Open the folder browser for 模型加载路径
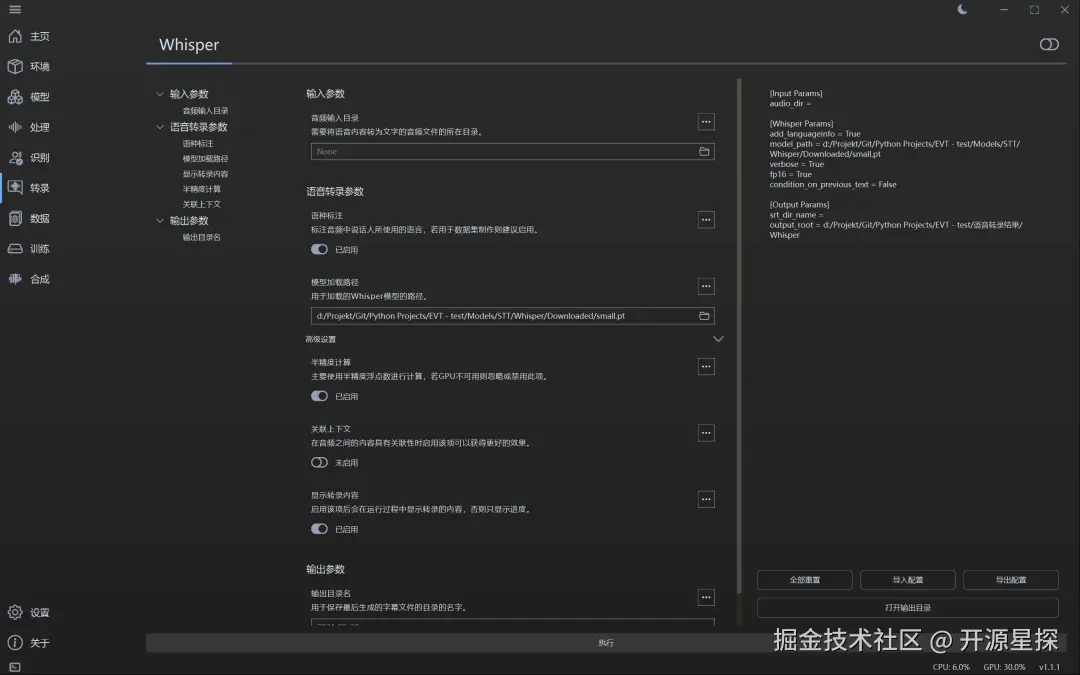Screen dimensions: 1080x675 703,318
